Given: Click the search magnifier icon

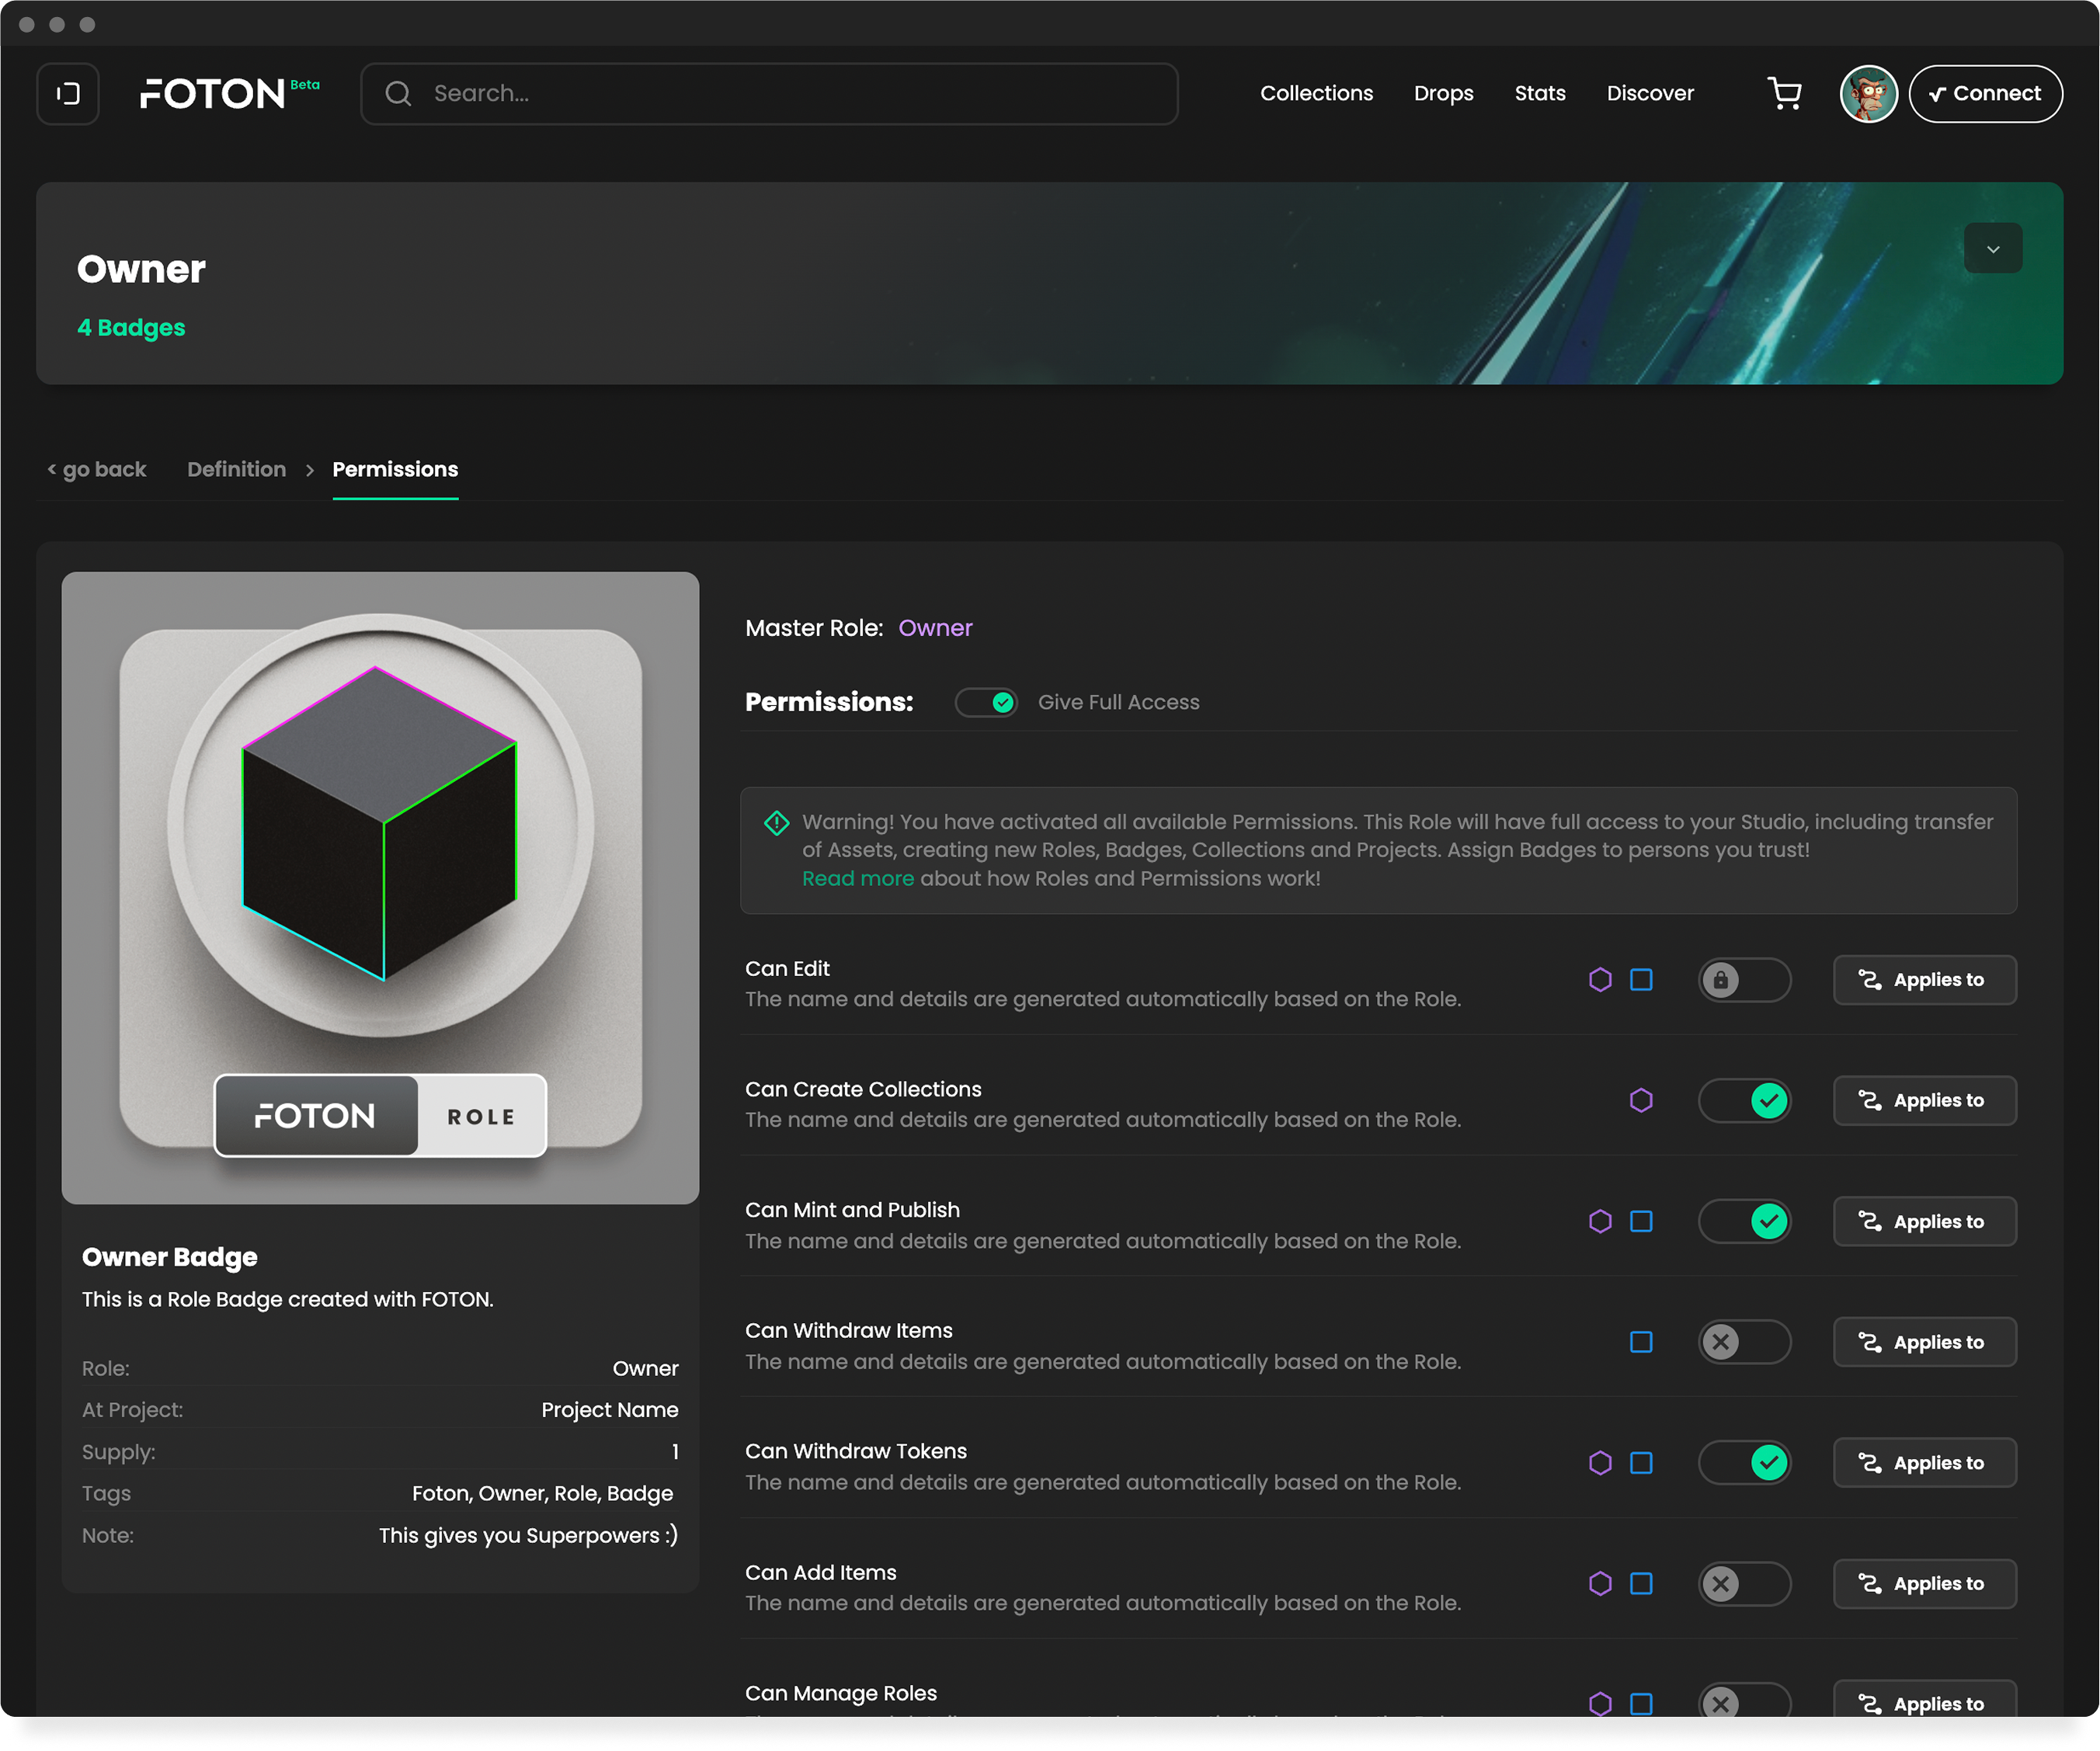Looking at the screenshot, I should click(398, 94).
